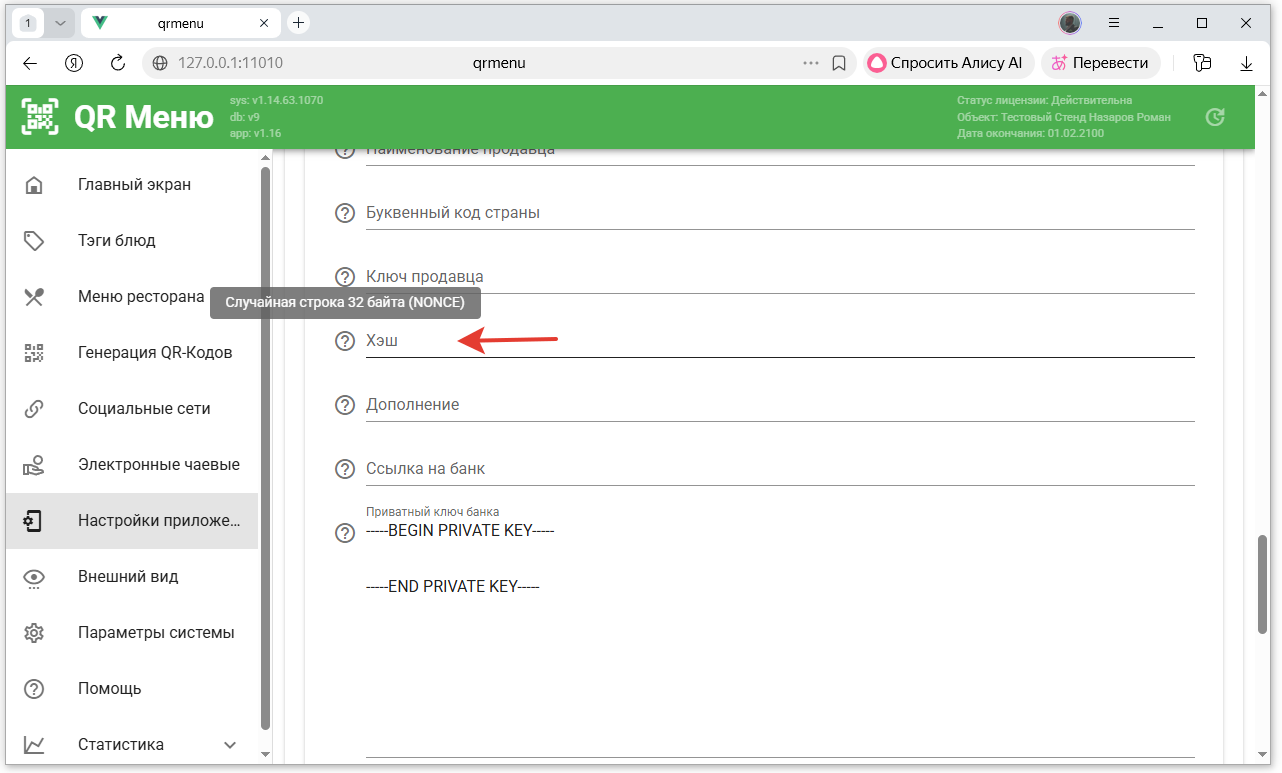Image resolution: width=1282 pixels, height=773 pixels.
Task: Click the browser reload page icon
Action: coord(118,63)
